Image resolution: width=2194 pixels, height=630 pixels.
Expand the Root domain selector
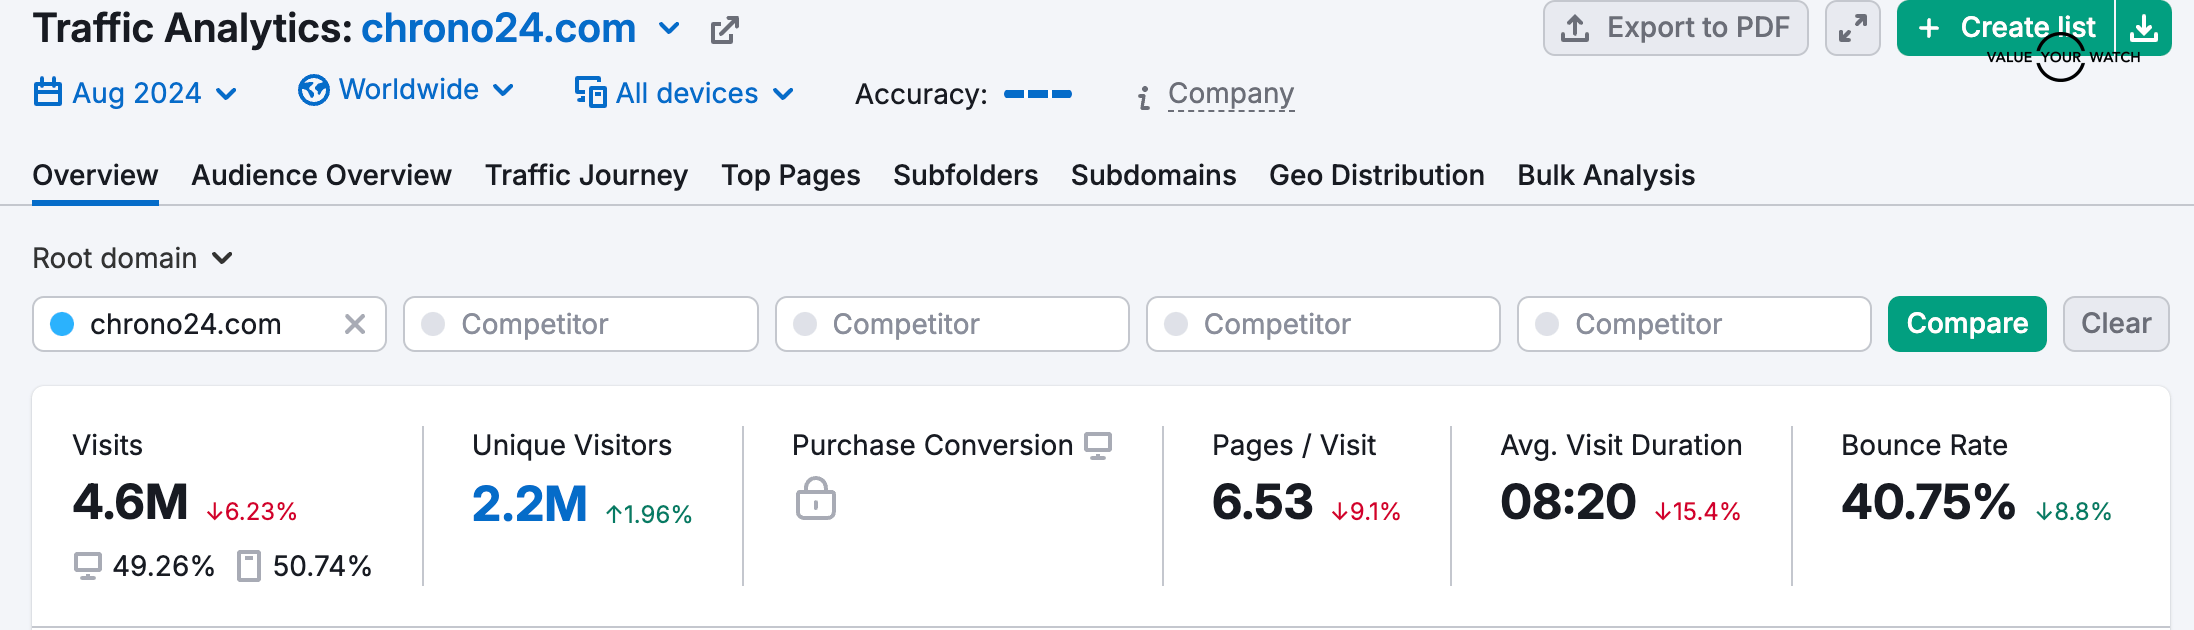coord(132,258)
